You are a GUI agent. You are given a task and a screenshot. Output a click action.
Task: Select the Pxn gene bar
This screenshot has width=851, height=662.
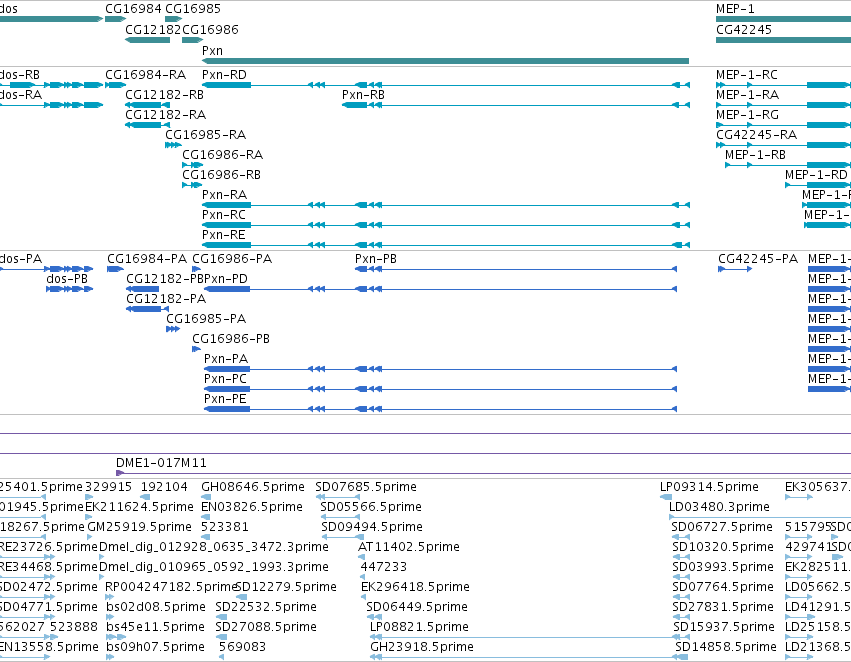445,61
